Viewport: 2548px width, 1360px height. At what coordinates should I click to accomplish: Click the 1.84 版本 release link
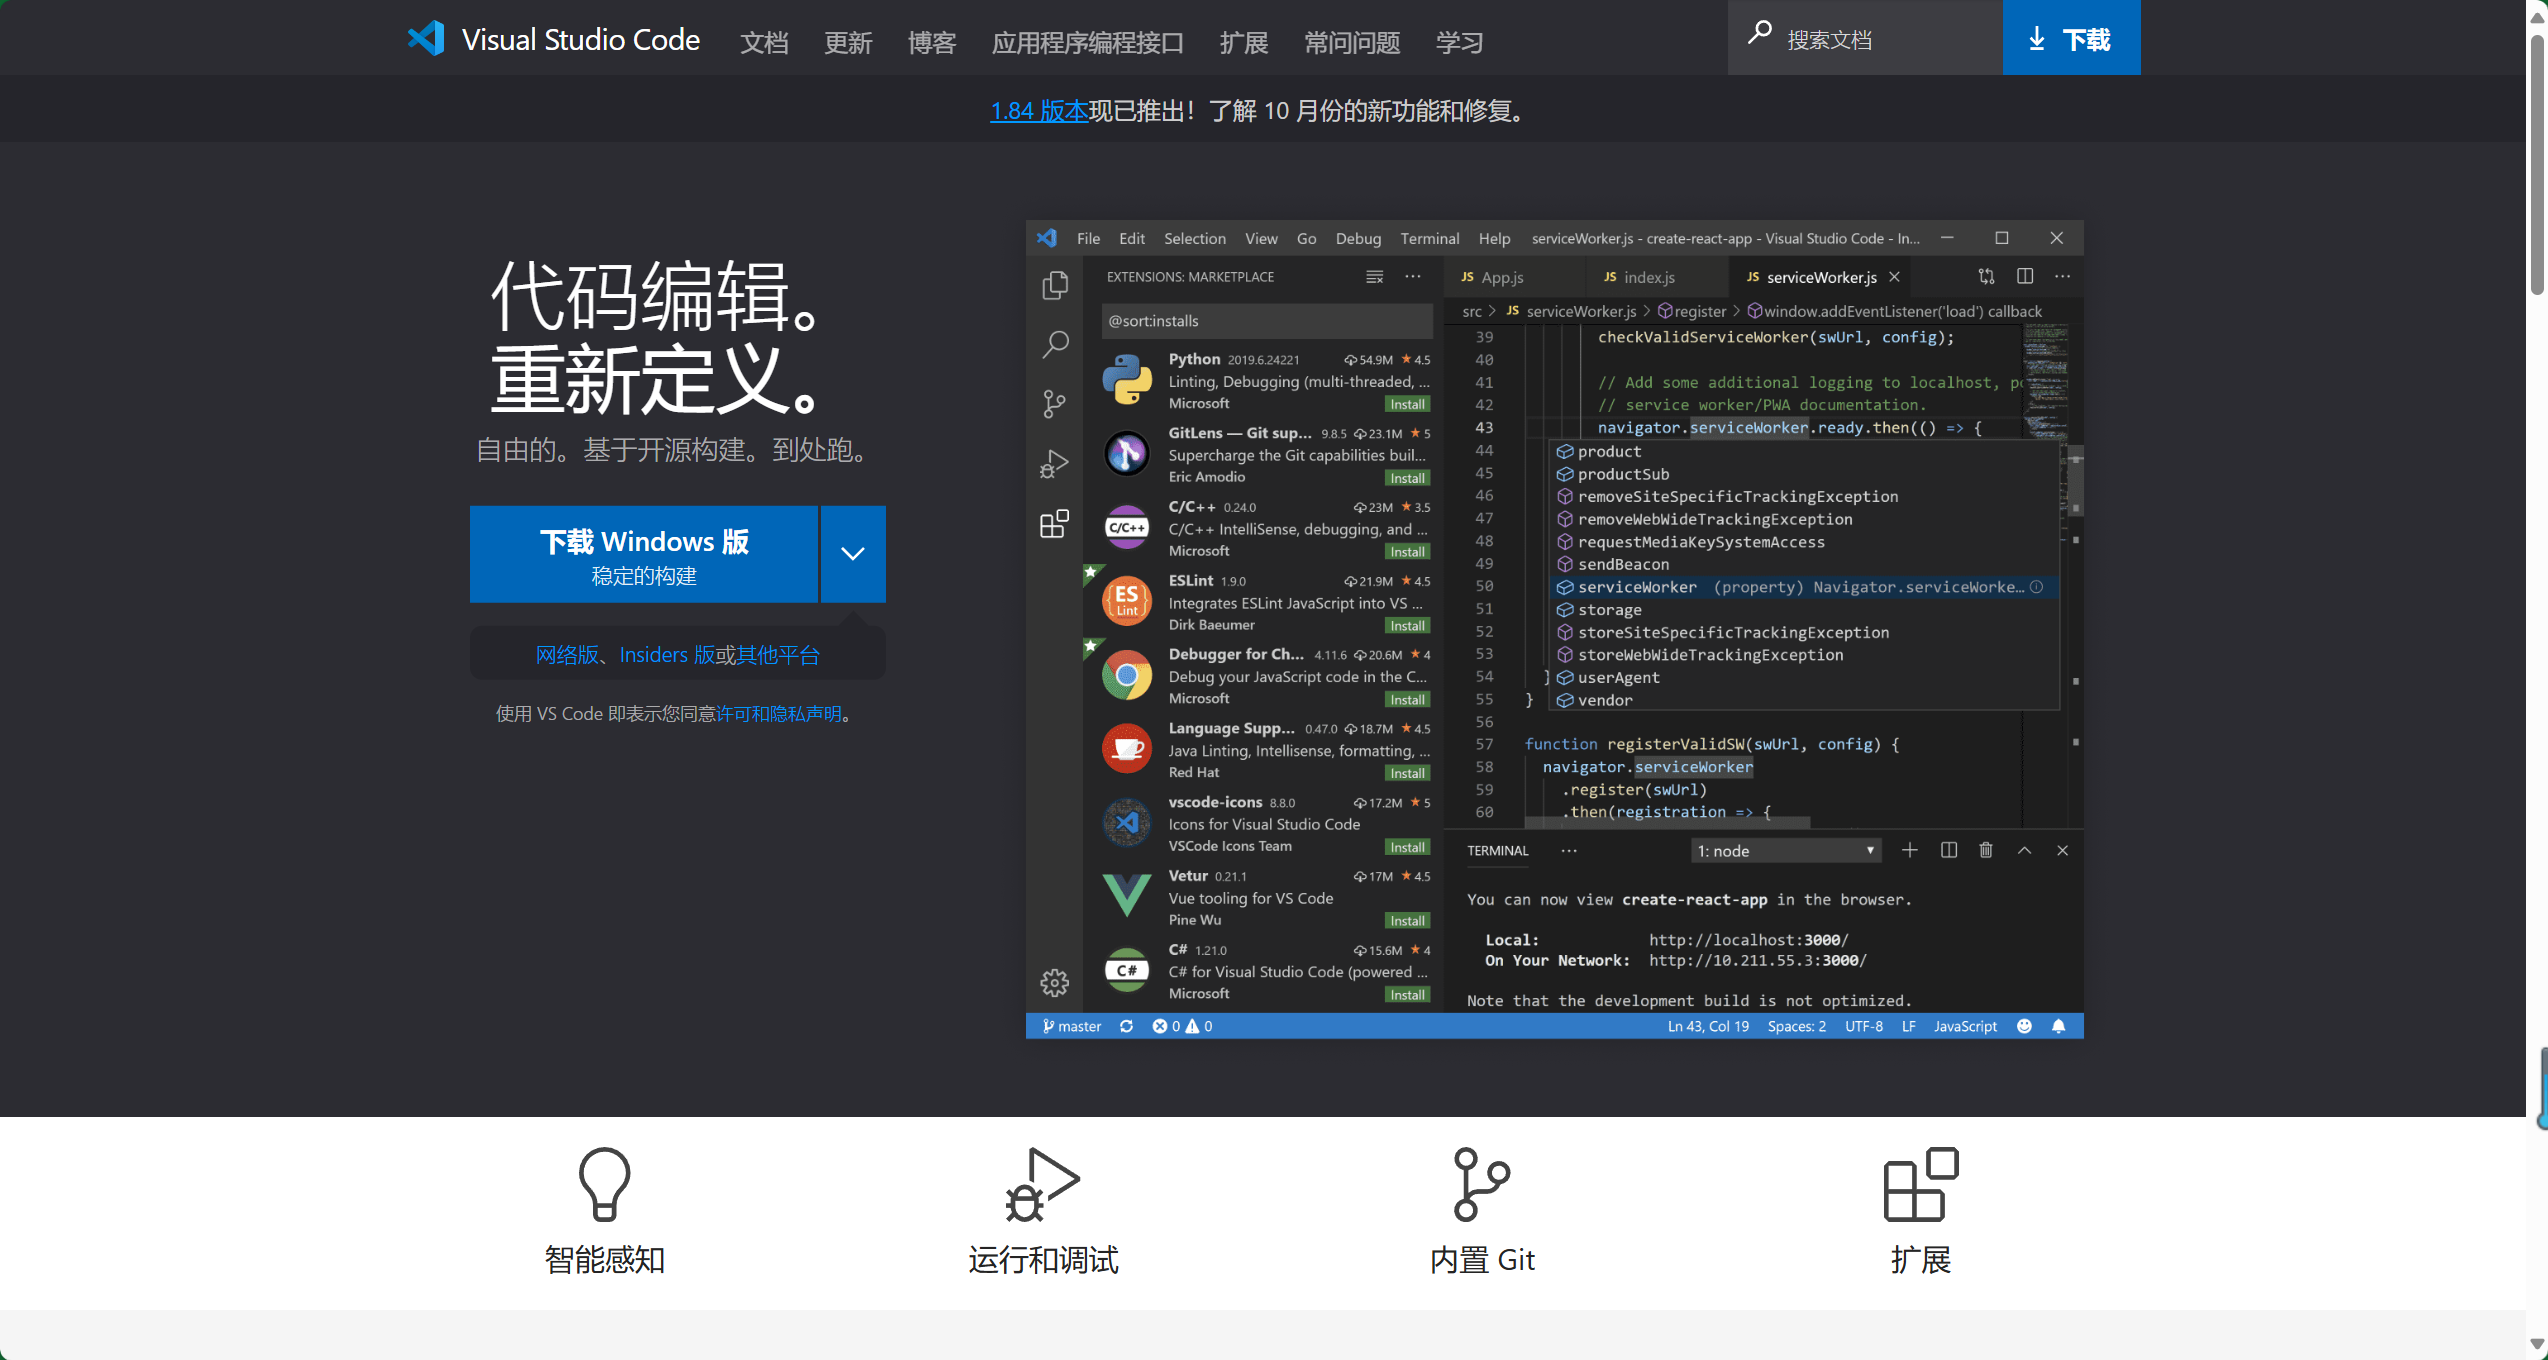click(1038, 111)
